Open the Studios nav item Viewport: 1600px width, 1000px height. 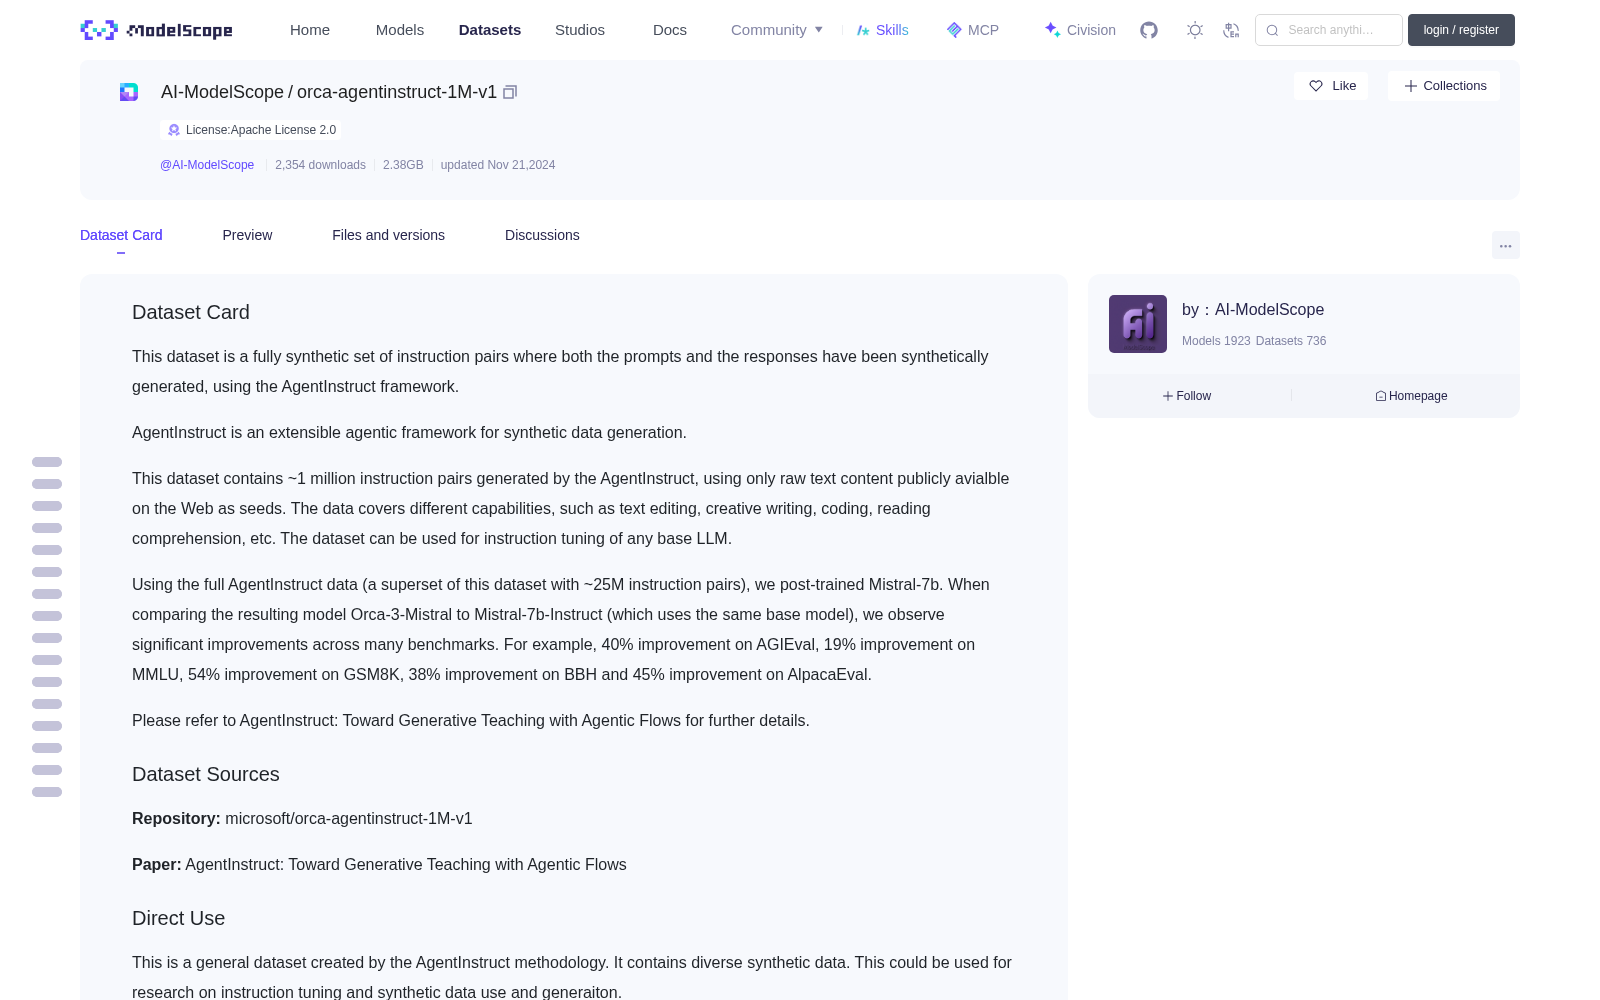point(580,30)
